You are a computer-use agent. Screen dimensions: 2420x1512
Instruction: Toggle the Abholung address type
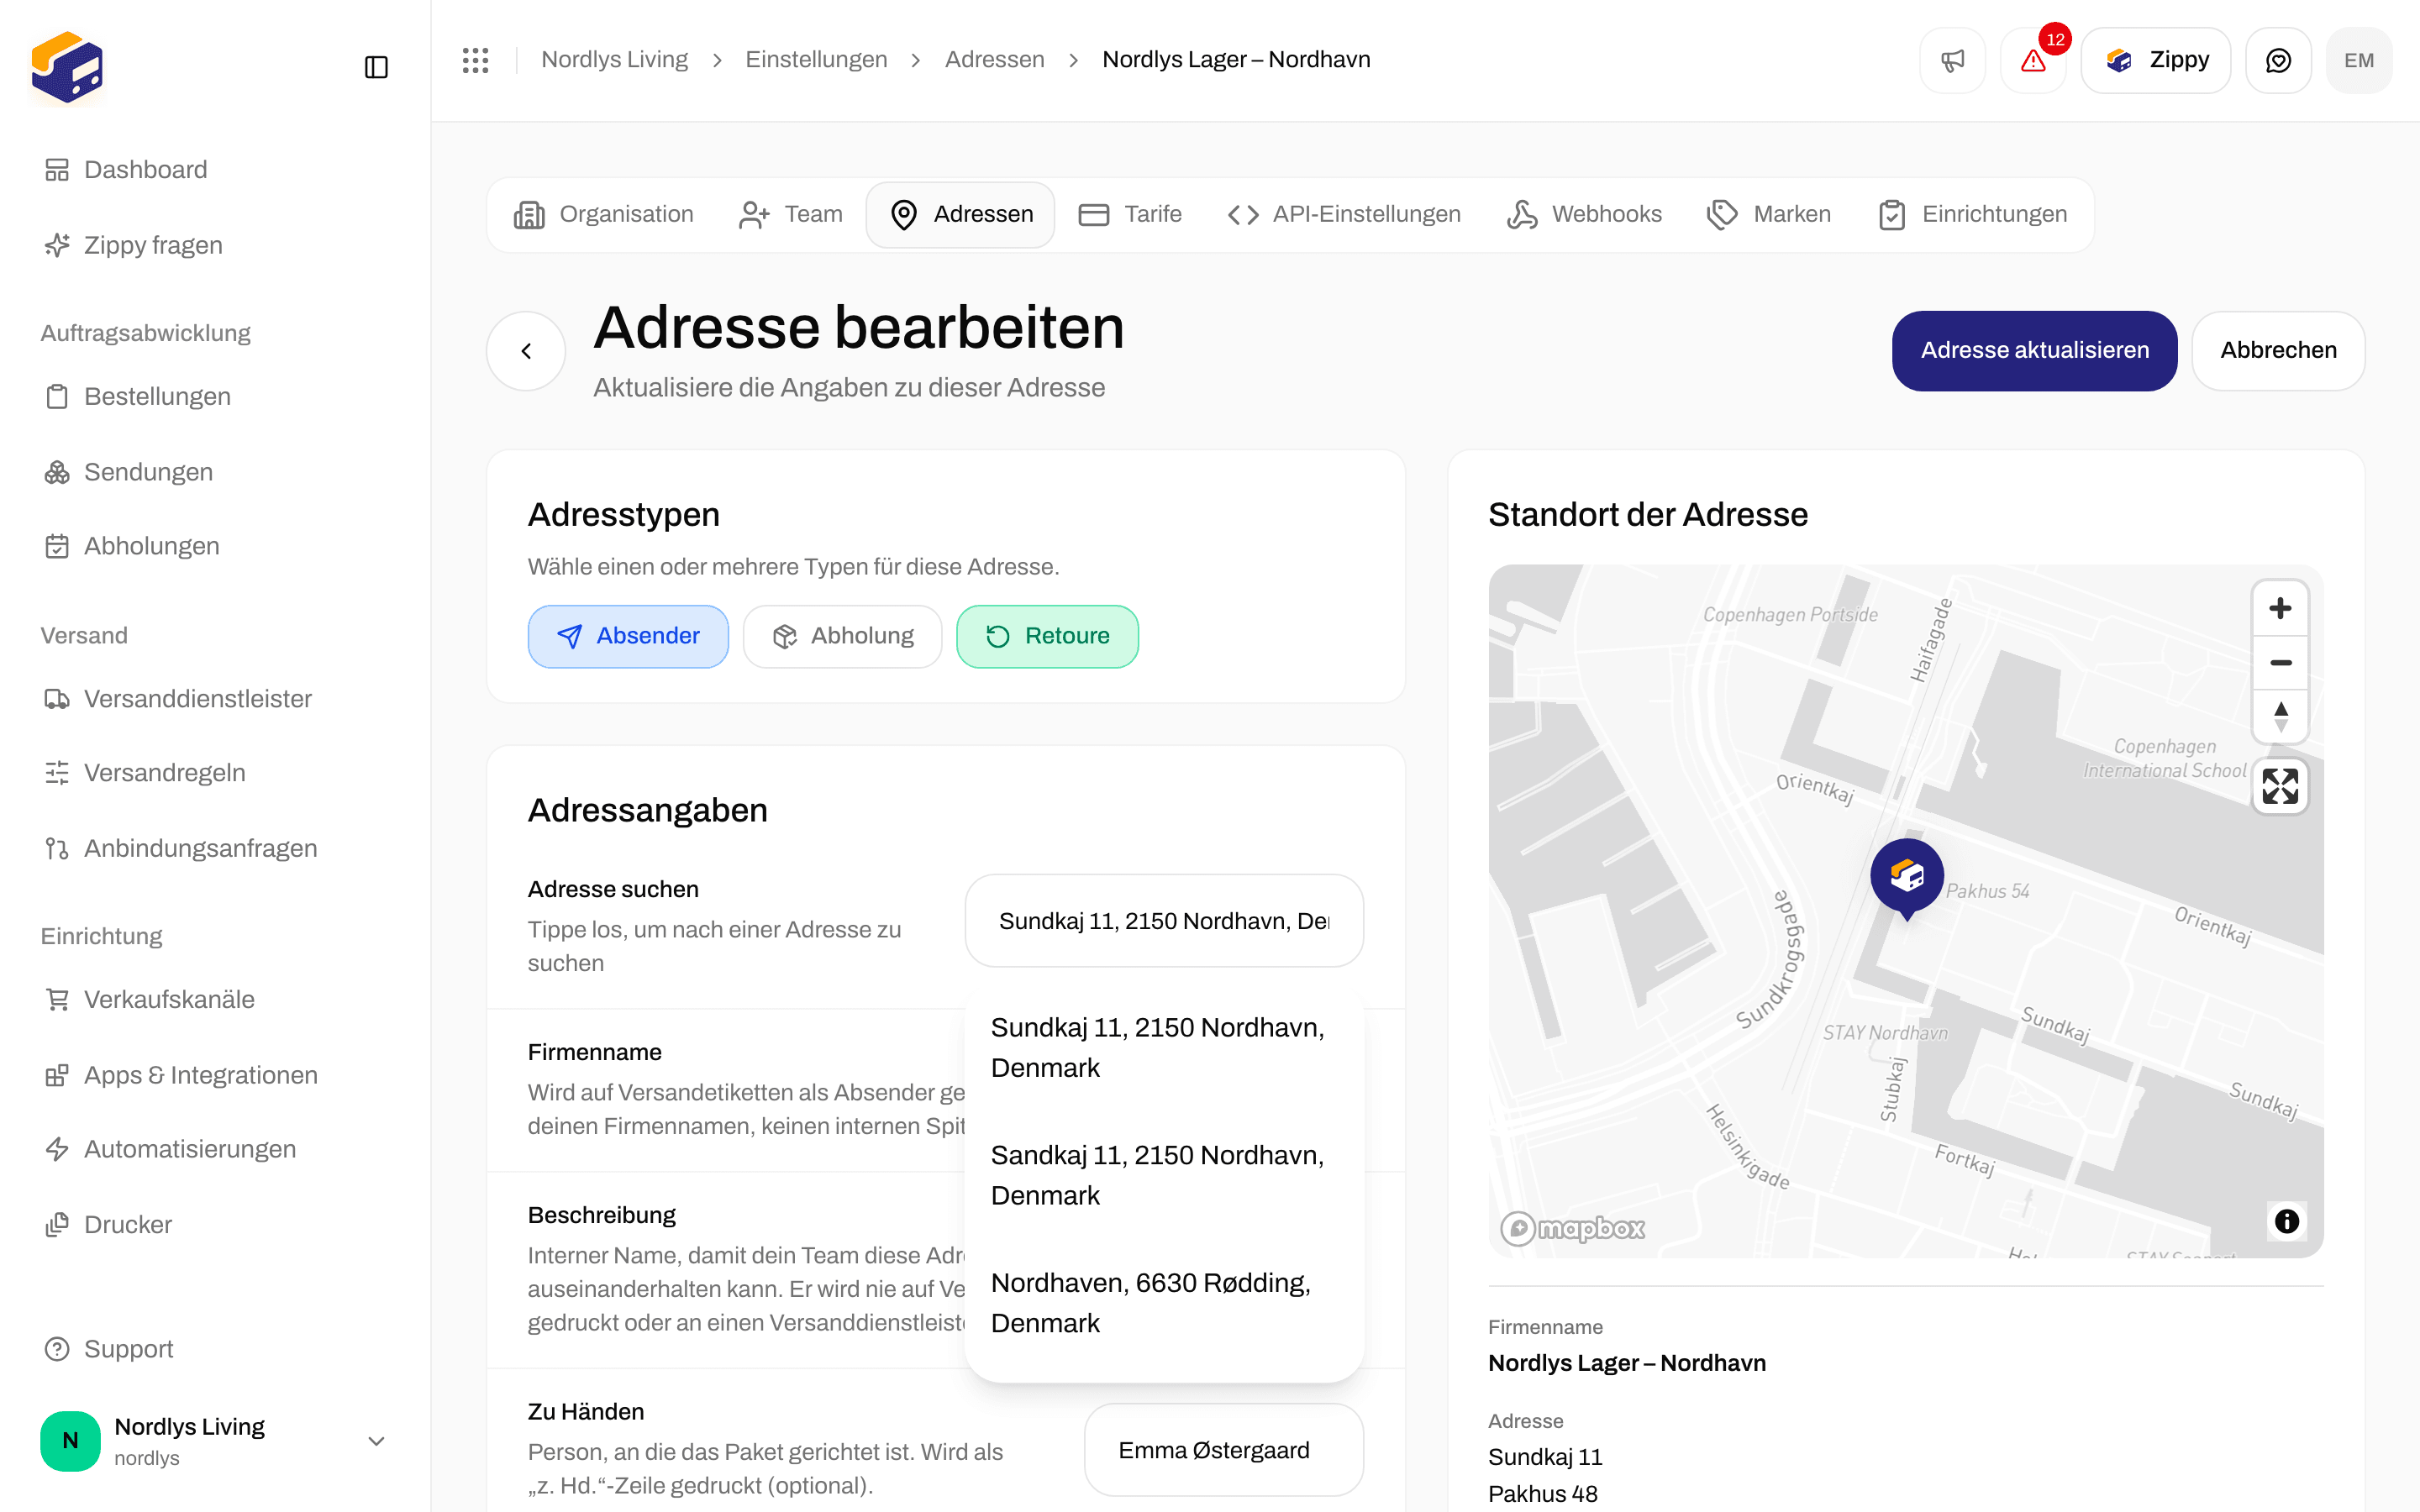[842, 636]
